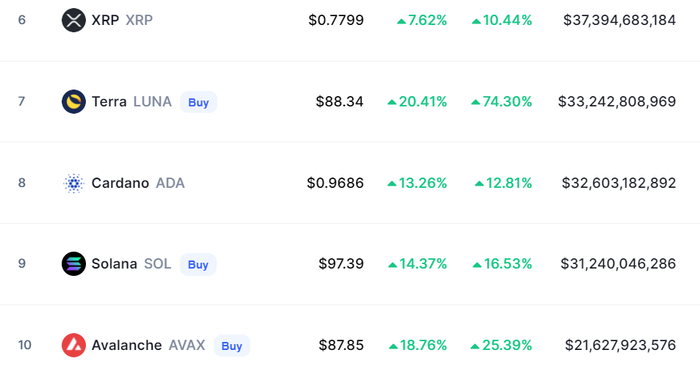Select Avalanche price $87.85
Image resolution: width=700 pixels, height=372 pixels.
pyautogui.click(x=341, y=345)
